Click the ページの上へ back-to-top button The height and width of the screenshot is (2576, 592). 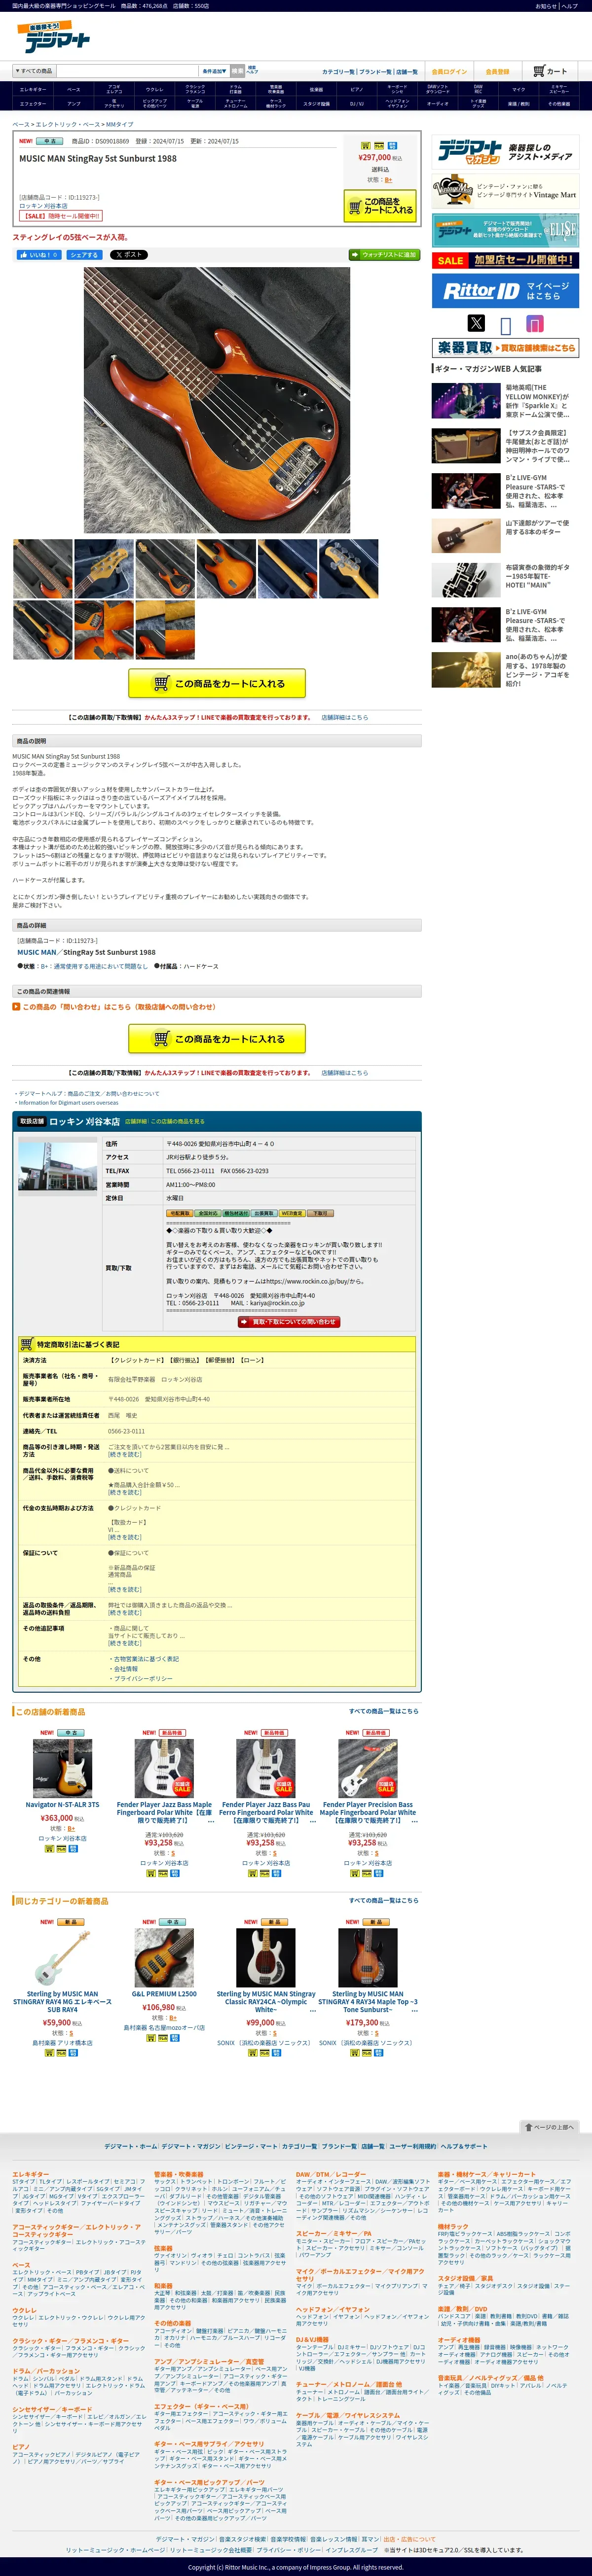tap(550, 2127)
